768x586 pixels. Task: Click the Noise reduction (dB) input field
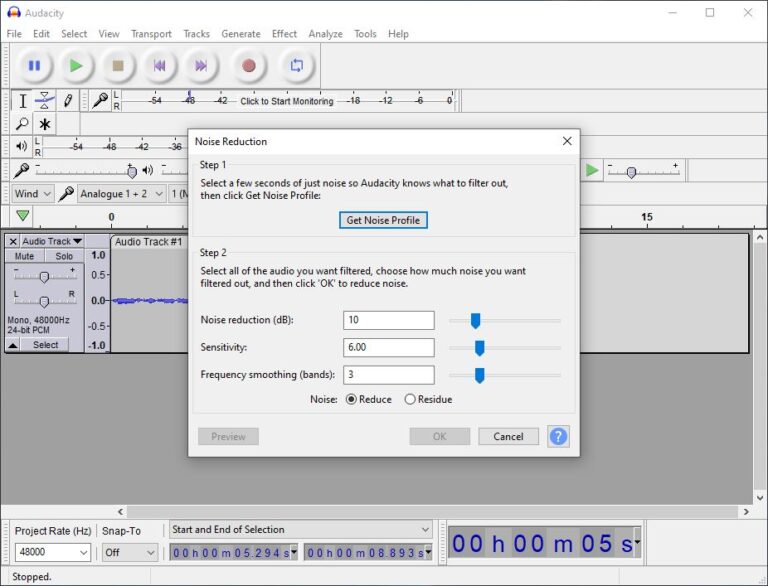click(388, 320)
